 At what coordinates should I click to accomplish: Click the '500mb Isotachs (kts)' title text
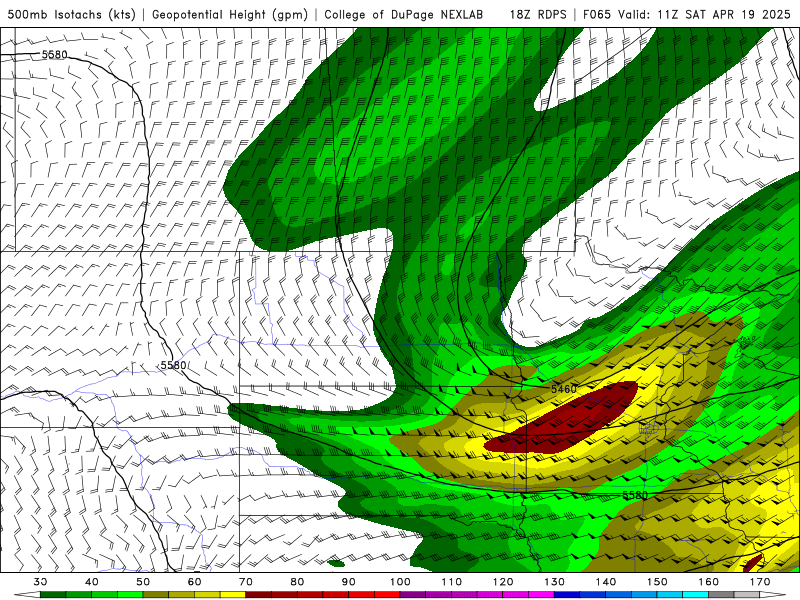click(72, 14)
